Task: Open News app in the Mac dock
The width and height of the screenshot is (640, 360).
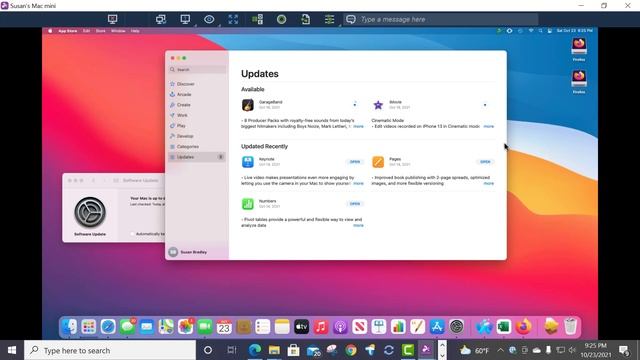Action: tap(360, 327)
